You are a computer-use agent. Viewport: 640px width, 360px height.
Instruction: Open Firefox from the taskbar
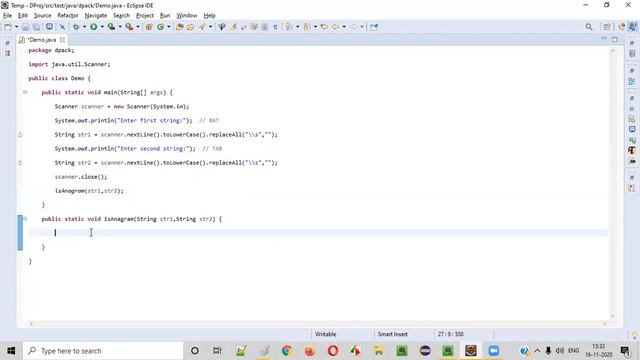310,351
